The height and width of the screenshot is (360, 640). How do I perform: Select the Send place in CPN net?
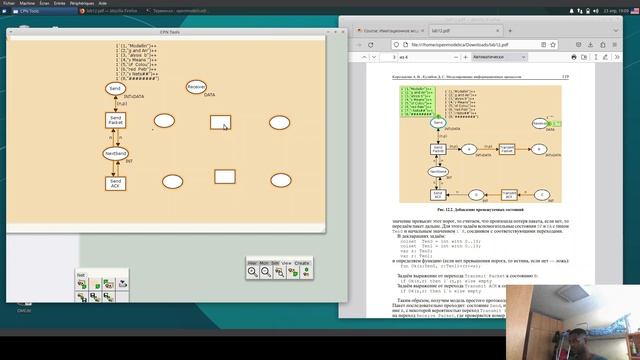click(115, 89)
